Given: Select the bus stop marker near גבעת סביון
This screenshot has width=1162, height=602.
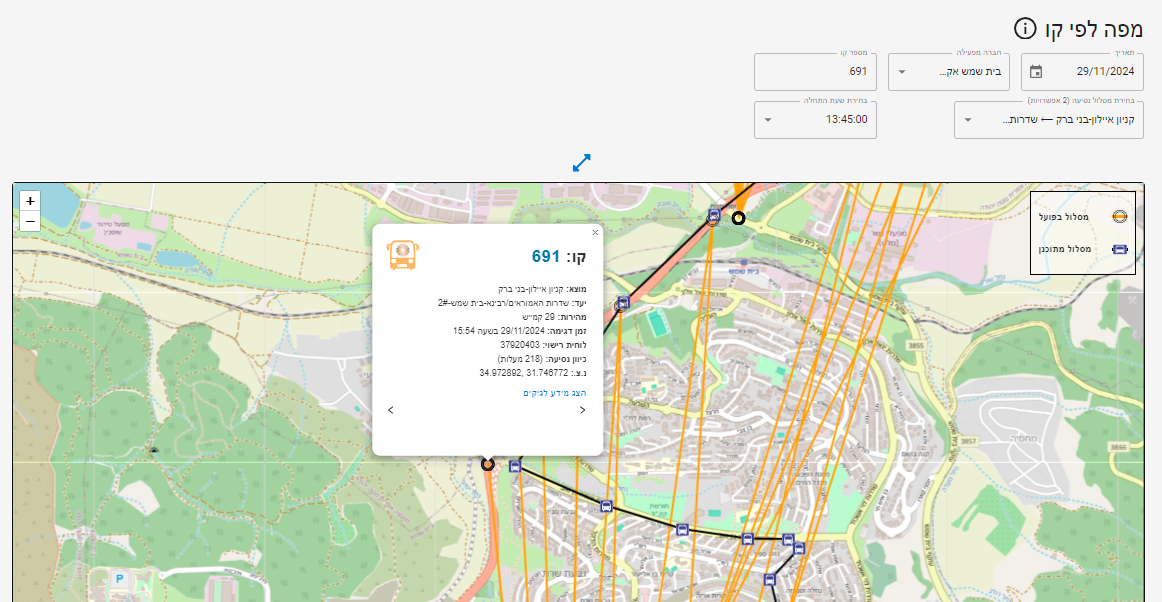Looking at the screenshot, I should 606,506.
